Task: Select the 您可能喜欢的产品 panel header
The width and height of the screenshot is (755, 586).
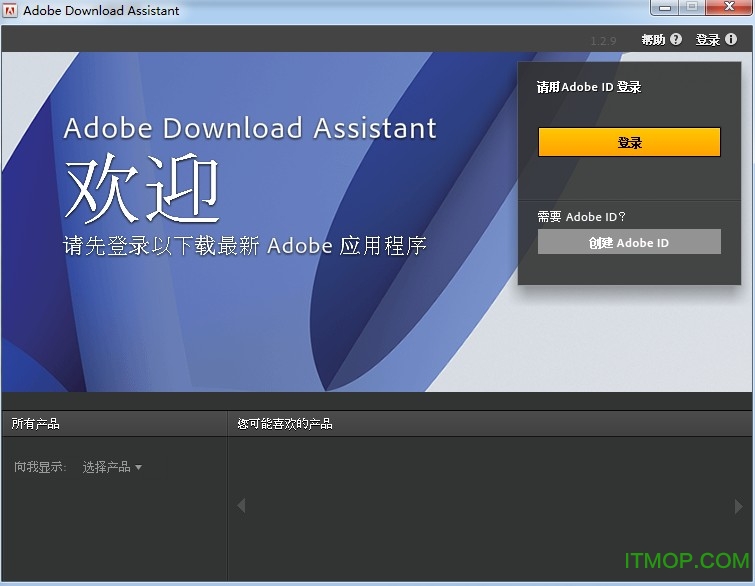Action: [285, 424]
